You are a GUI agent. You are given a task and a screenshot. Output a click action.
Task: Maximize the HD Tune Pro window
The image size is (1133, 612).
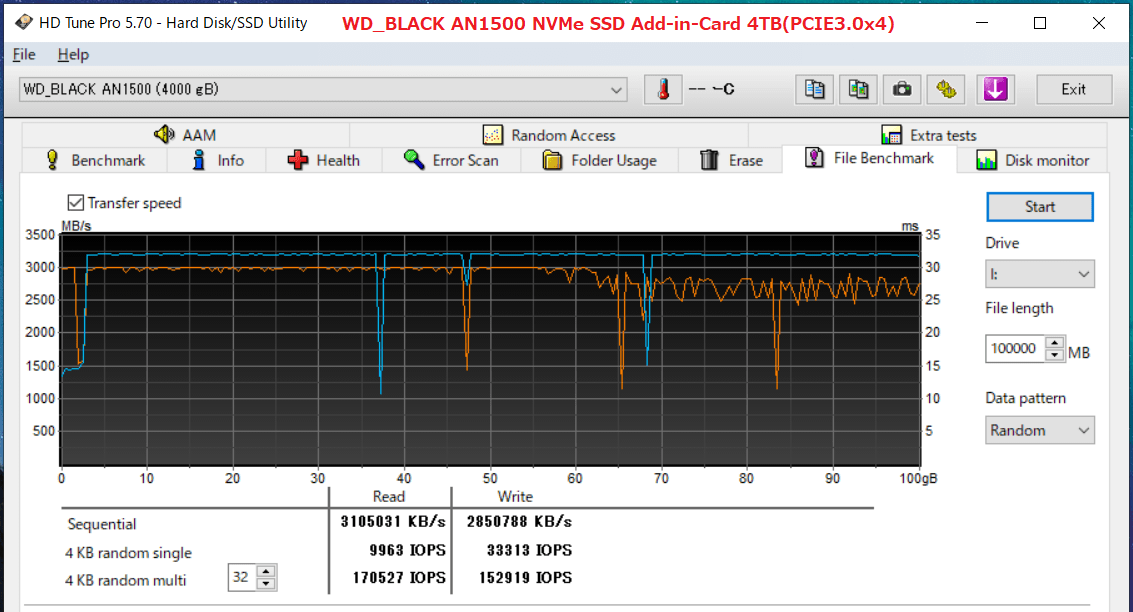tap(1040, 23)
